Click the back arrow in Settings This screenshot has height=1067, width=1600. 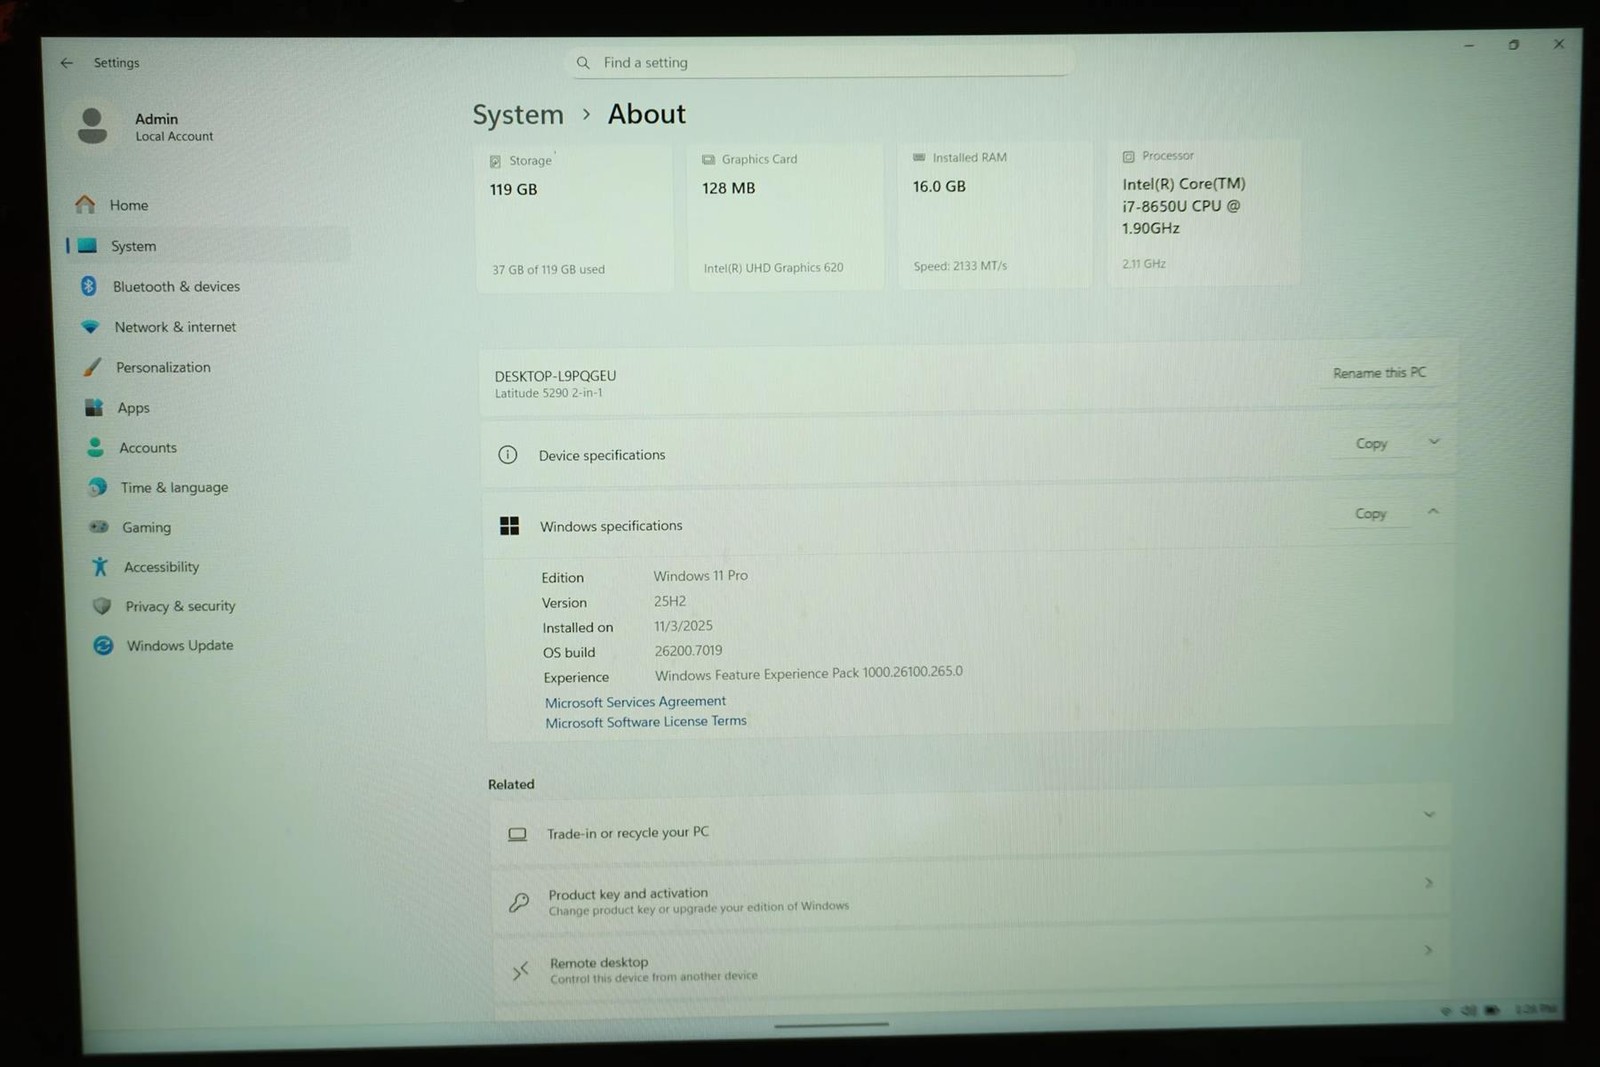(x=67, y=63)
